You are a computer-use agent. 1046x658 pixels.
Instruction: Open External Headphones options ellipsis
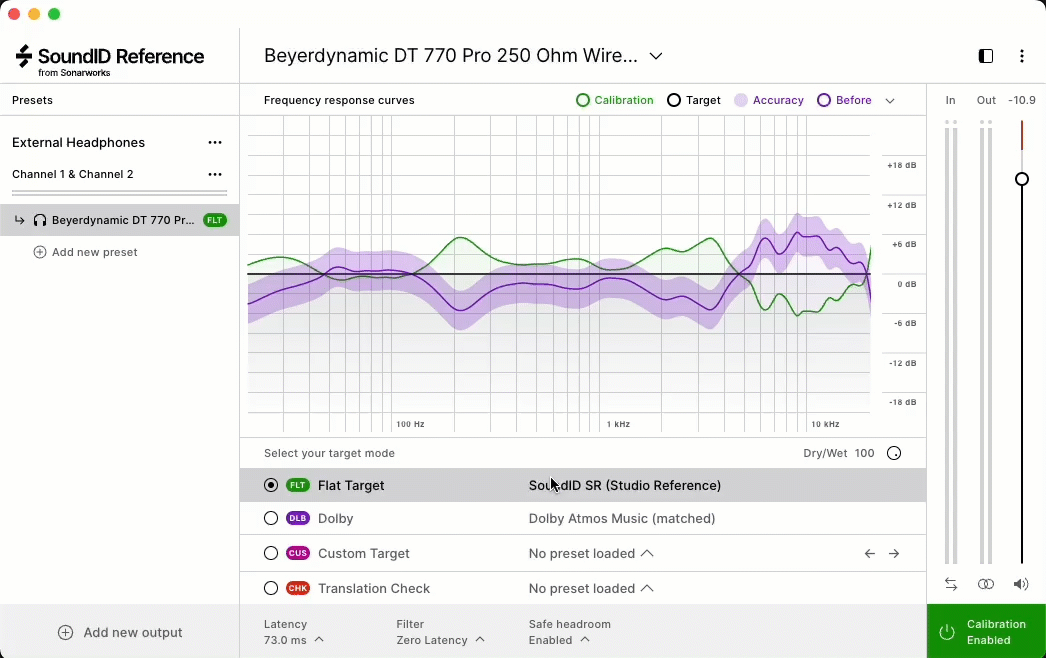215,142
